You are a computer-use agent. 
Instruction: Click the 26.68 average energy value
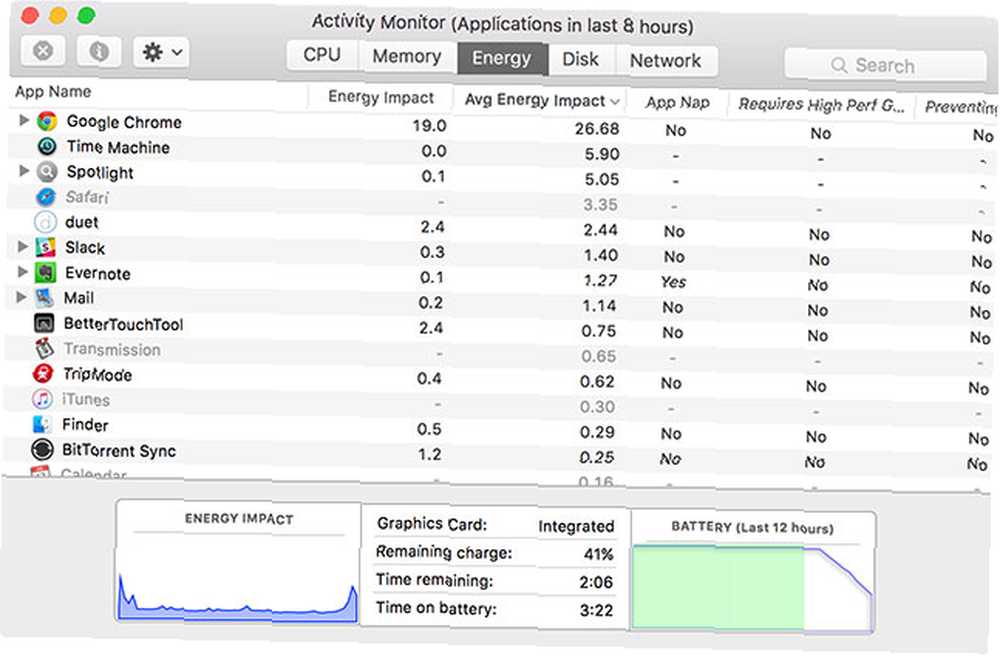(x=597, y=129)
